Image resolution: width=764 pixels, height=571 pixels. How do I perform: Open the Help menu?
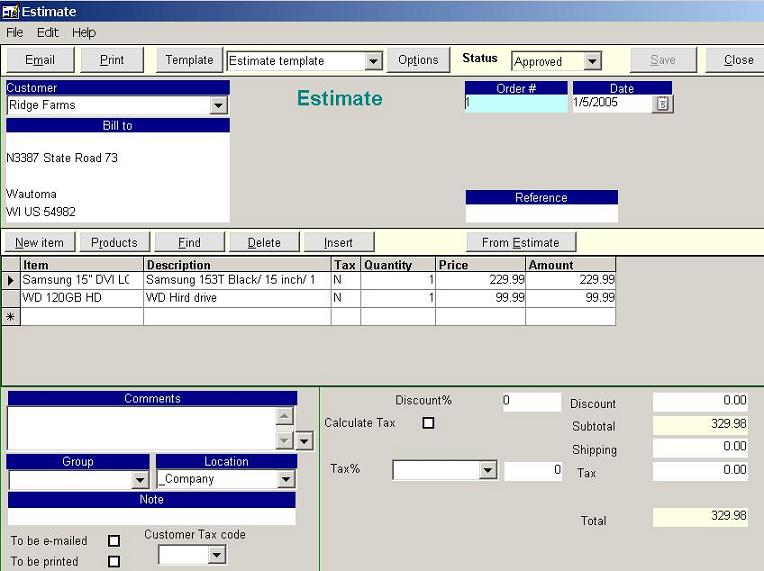coord(83,33)
